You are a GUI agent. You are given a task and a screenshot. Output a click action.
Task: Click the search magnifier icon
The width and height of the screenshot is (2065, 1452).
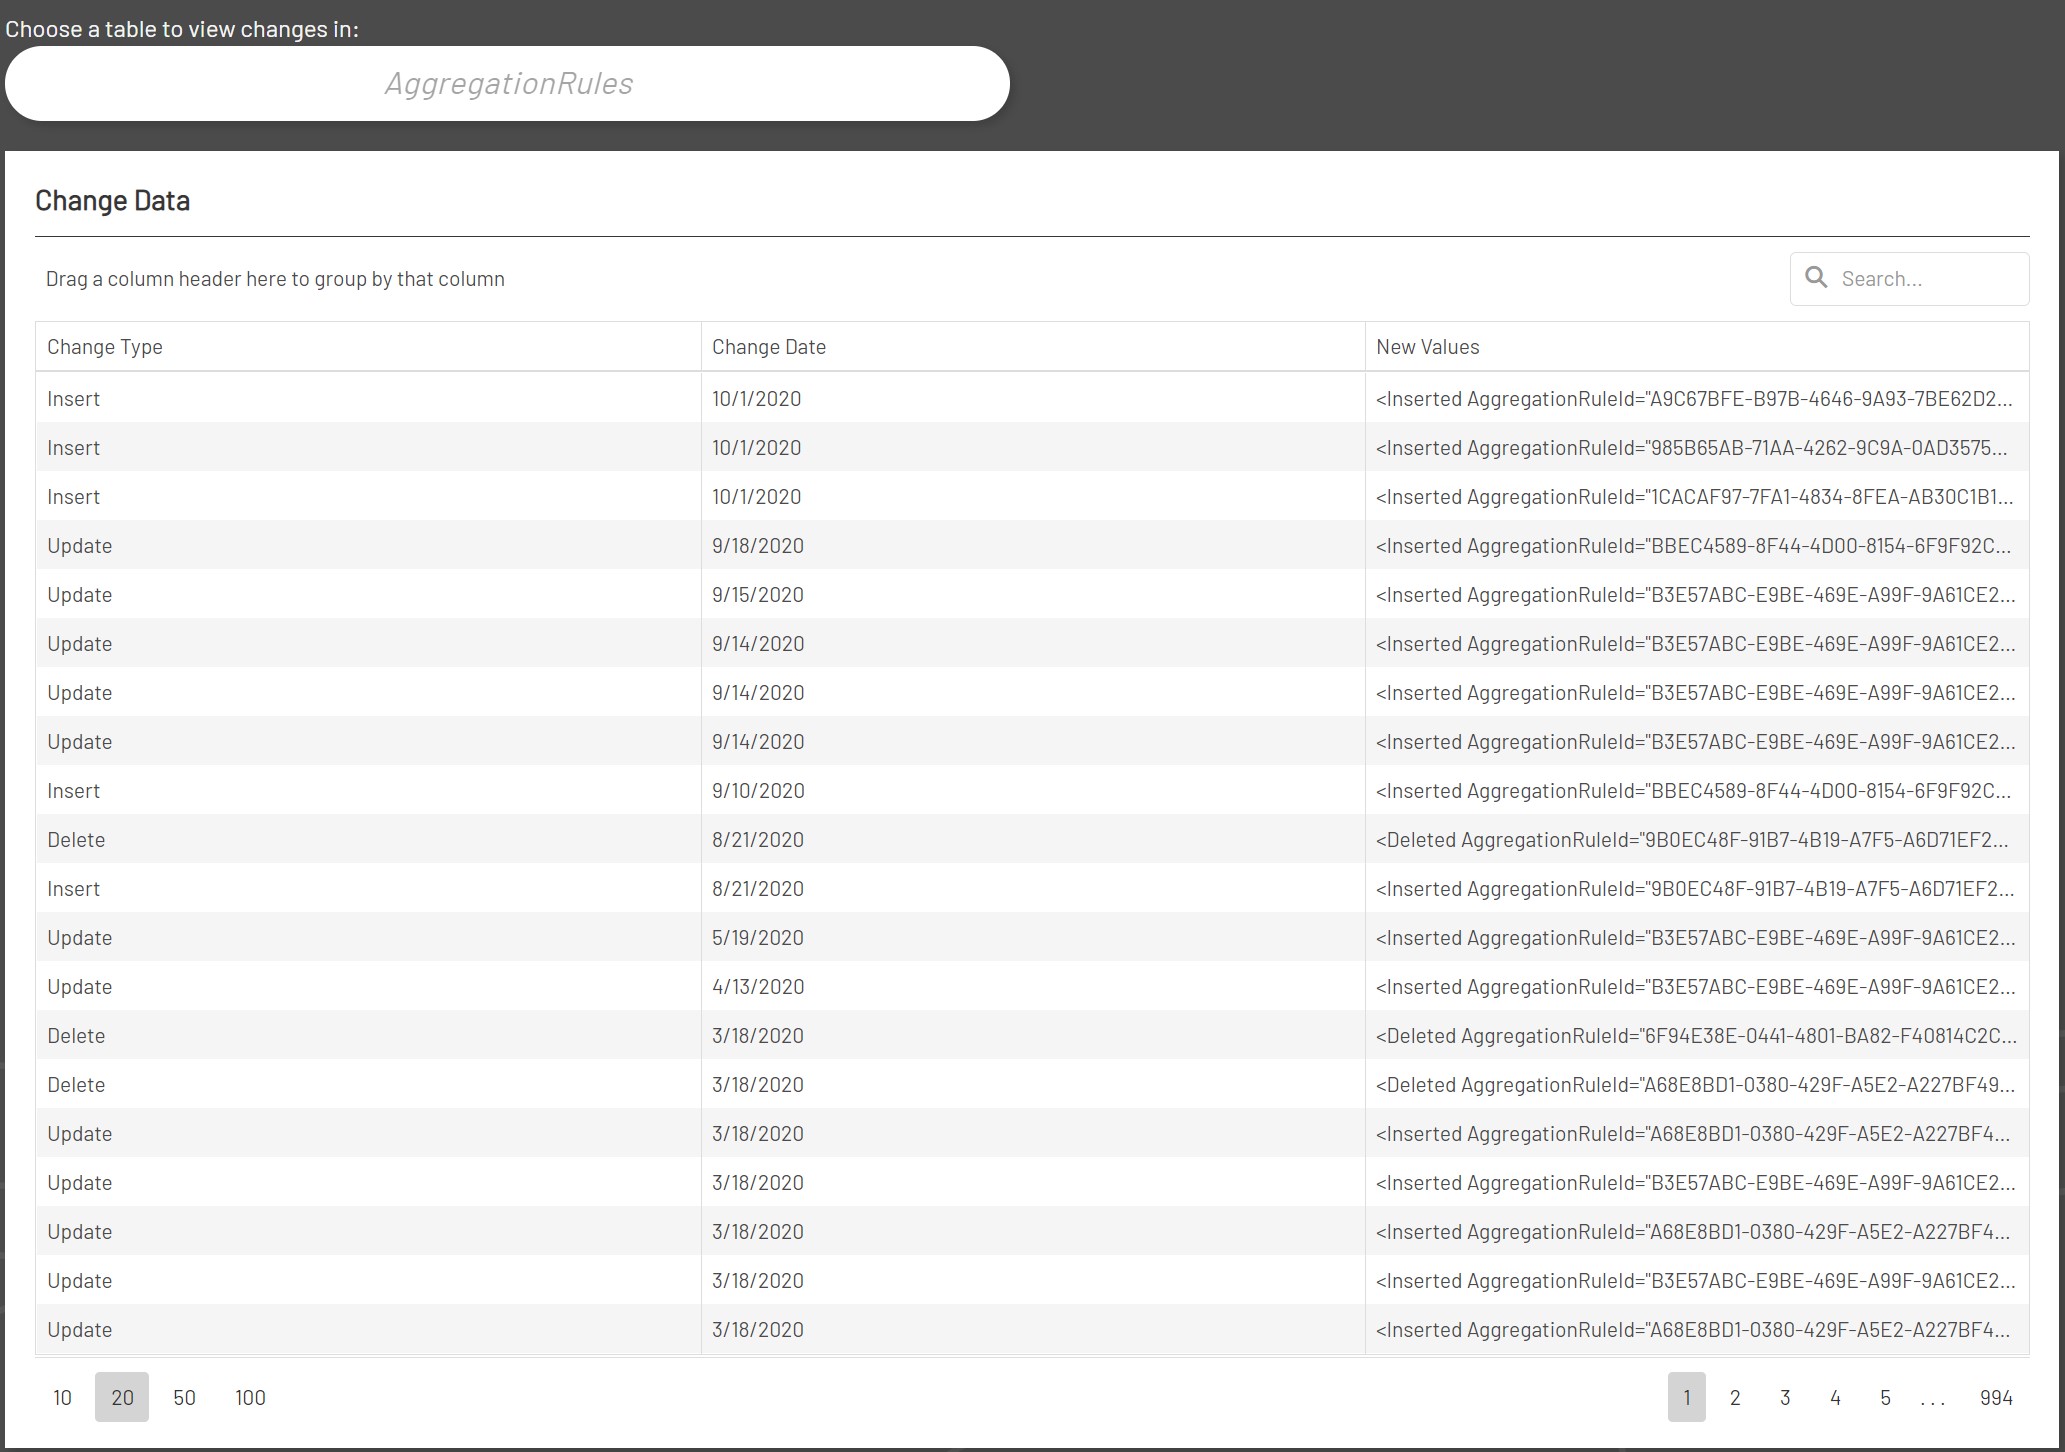point(1818,278)
